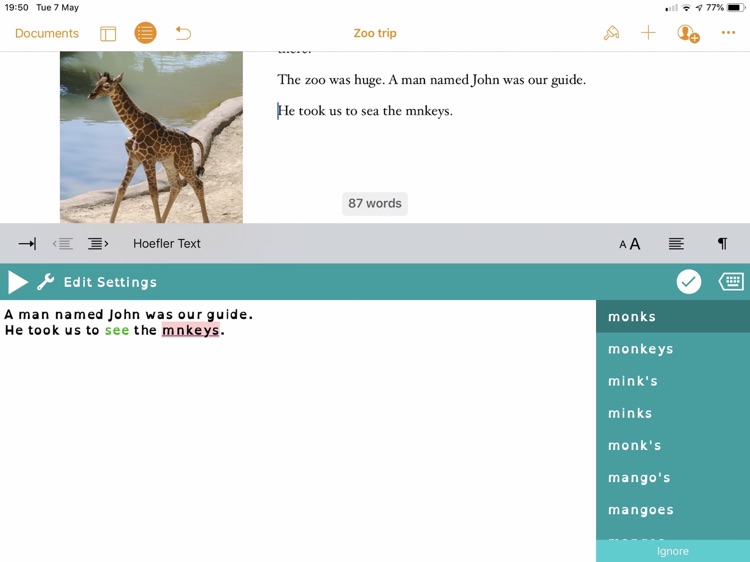Viewport: 750px width, 562px height.
Task: Open the view options sidebar icon
Action: pos(108,33)
